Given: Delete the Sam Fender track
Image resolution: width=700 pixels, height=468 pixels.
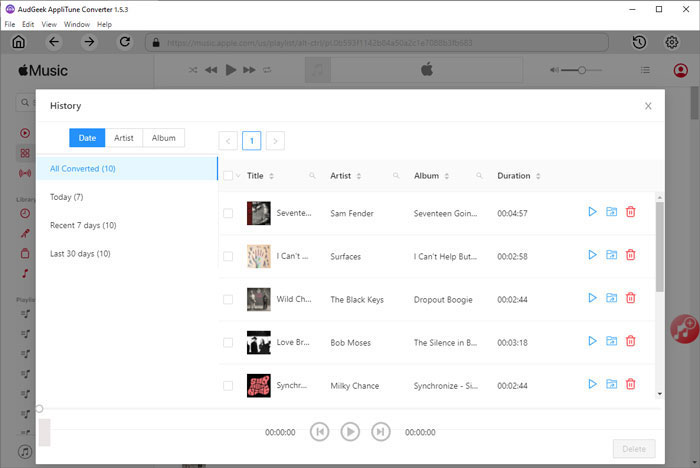Looking at the screenshot, I should click(630, 212).
